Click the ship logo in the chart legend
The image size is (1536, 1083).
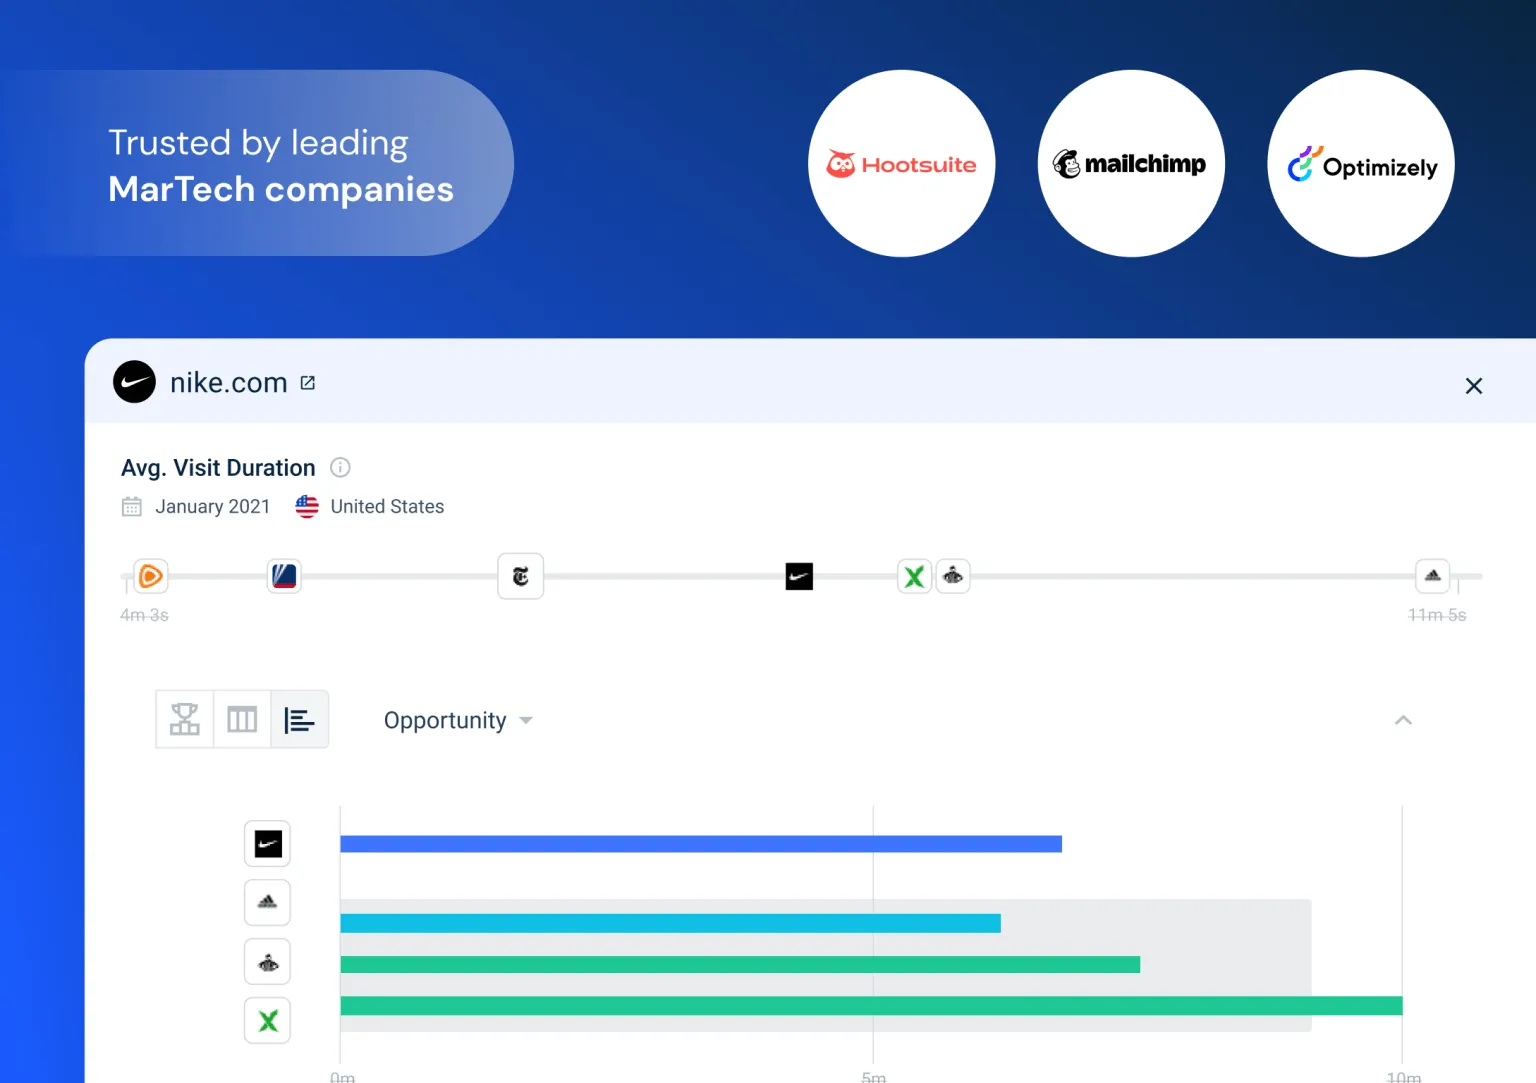(268, 962)
